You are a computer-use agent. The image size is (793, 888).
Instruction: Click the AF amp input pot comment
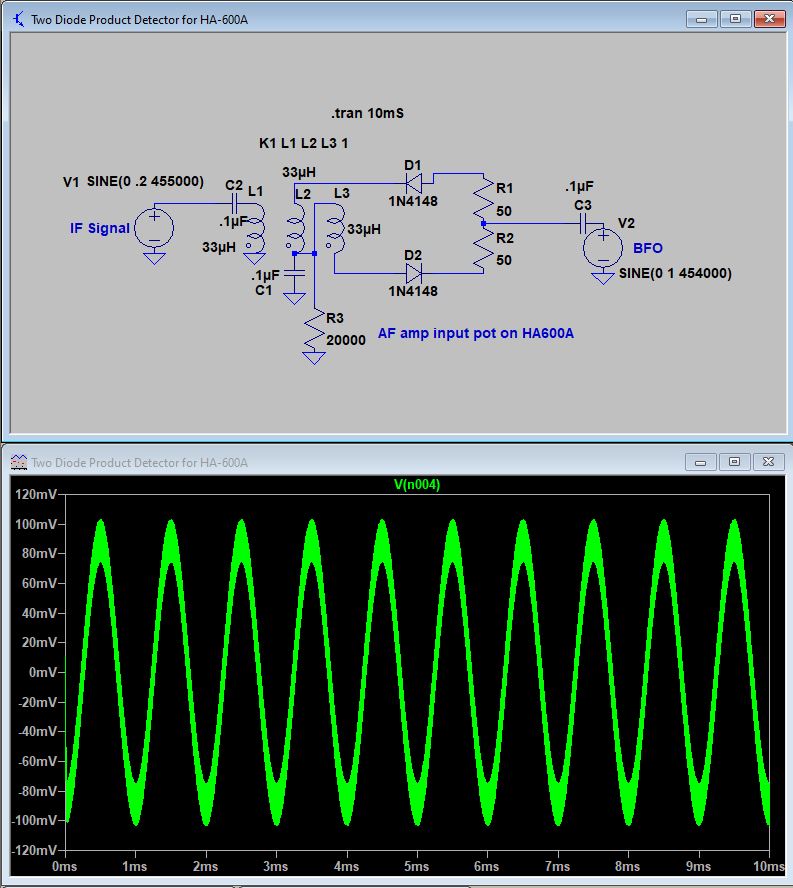[476, 334]
